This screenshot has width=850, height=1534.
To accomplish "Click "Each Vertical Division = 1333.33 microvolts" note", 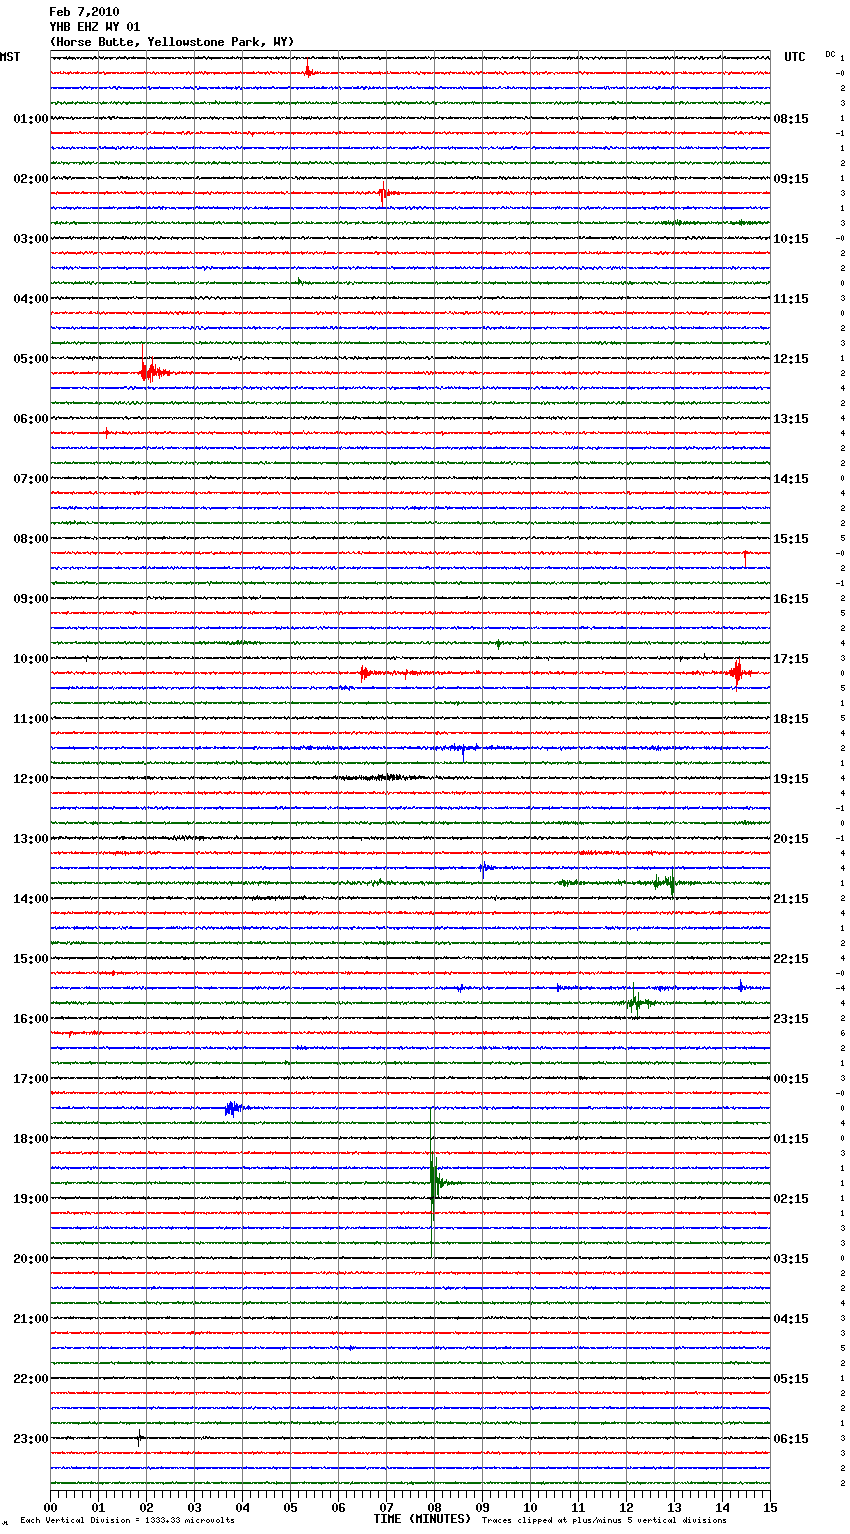I will coord(127,1521).
